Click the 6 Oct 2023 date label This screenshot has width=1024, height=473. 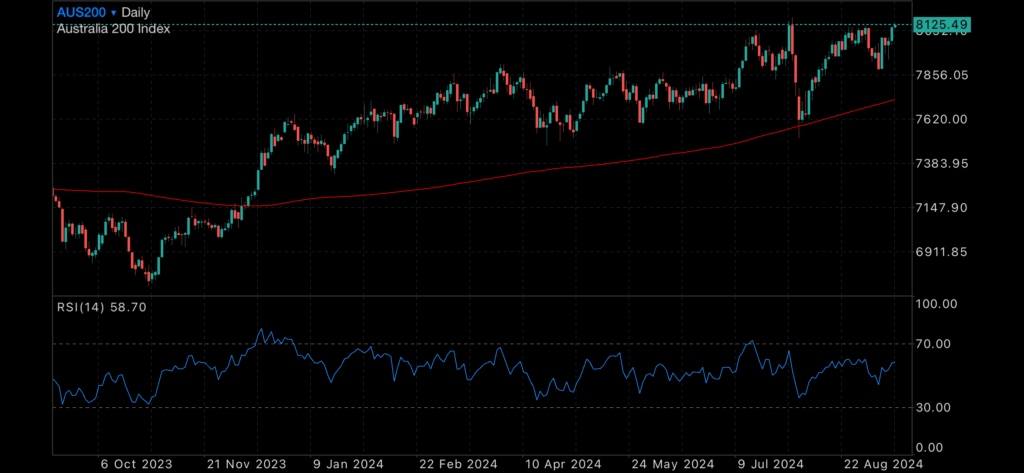tap(136, 464)
